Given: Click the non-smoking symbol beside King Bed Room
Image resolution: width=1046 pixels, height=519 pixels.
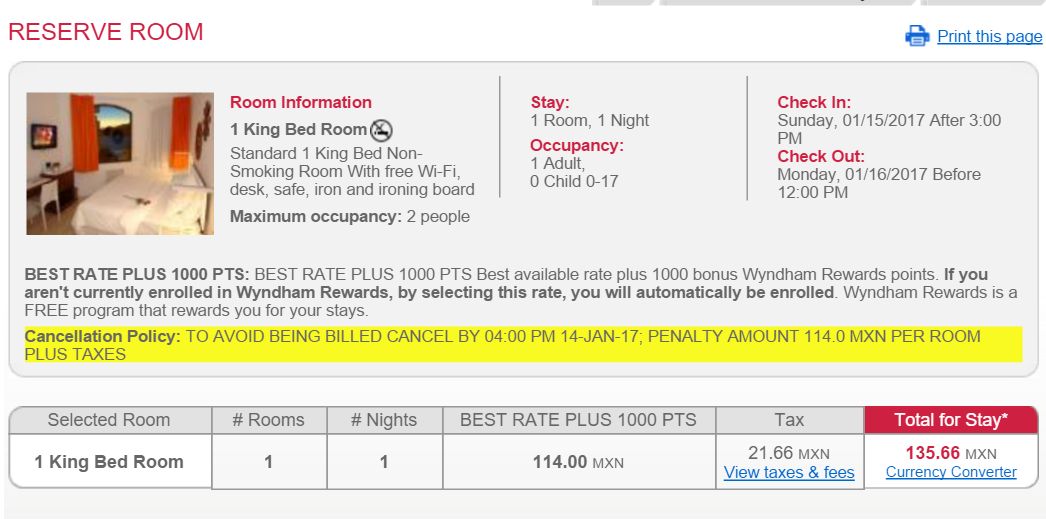Looking at the screenshot, I should pos(381,130).
